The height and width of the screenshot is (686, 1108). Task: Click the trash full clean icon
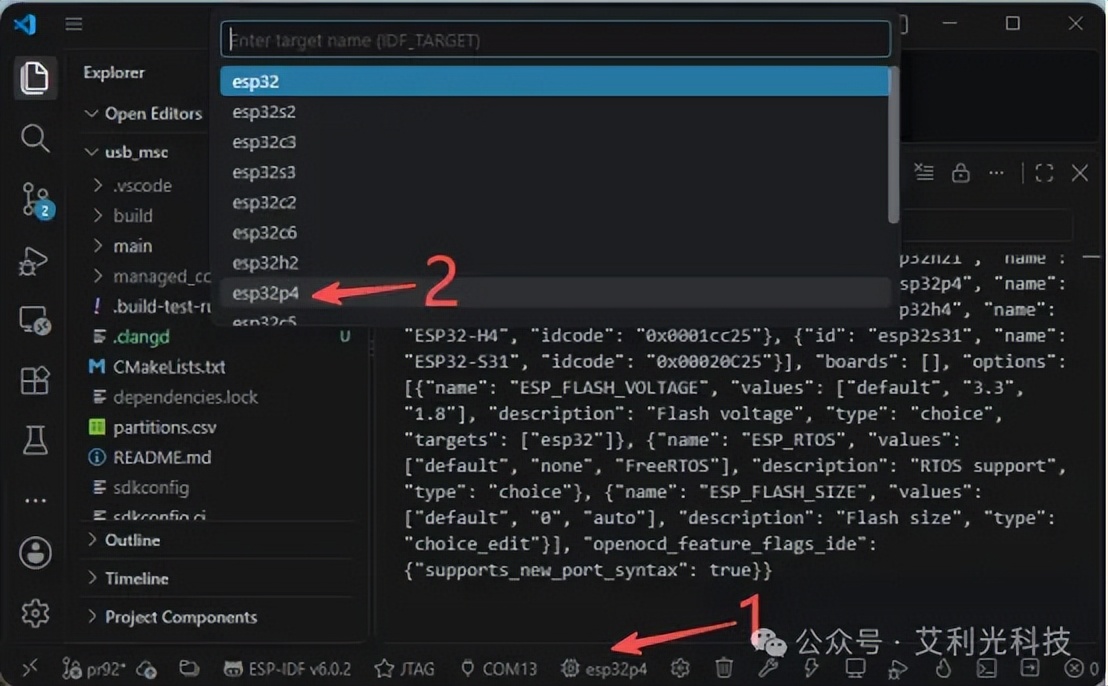pos(724,668)
